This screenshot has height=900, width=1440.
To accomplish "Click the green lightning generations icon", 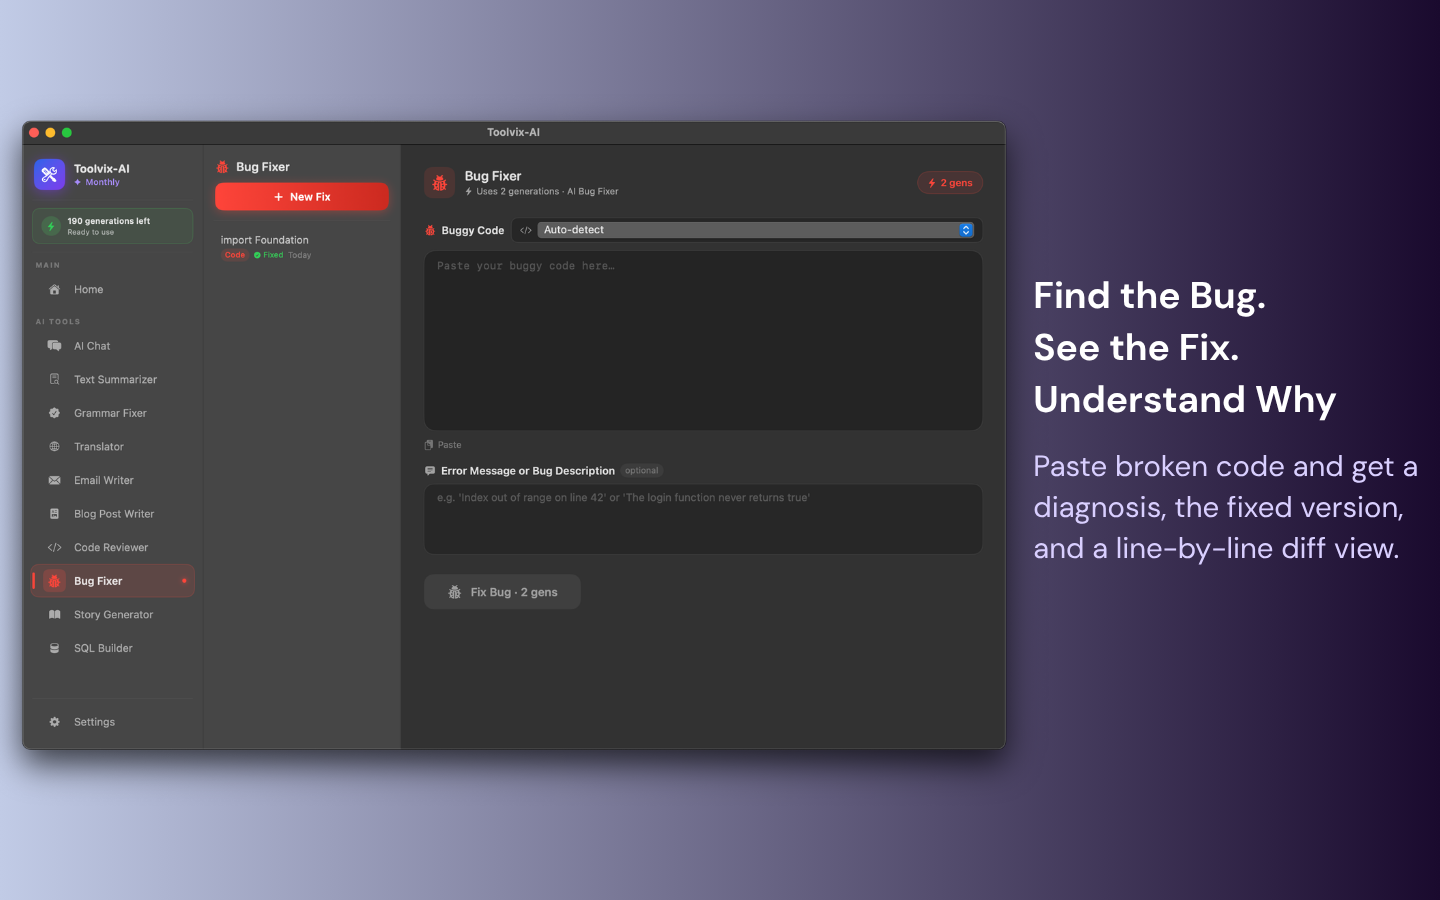I will [x=51, y=227].
